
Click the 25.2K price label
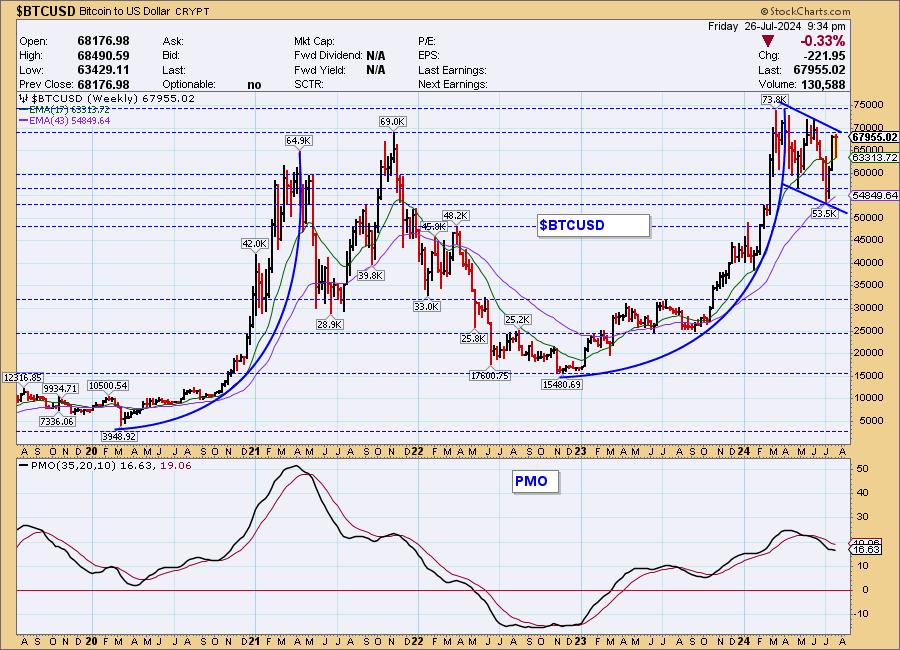(518, 320)
